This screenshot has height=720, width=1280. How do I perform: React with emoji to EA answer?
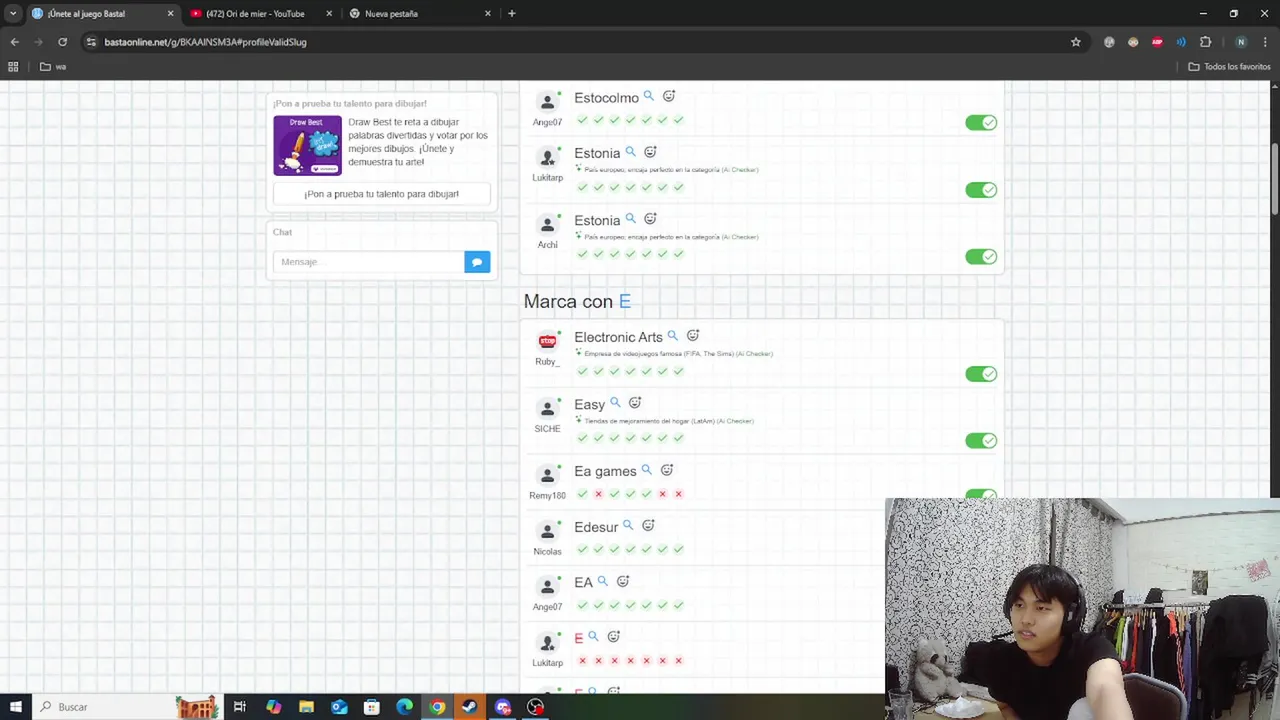[x=623, y=581]
